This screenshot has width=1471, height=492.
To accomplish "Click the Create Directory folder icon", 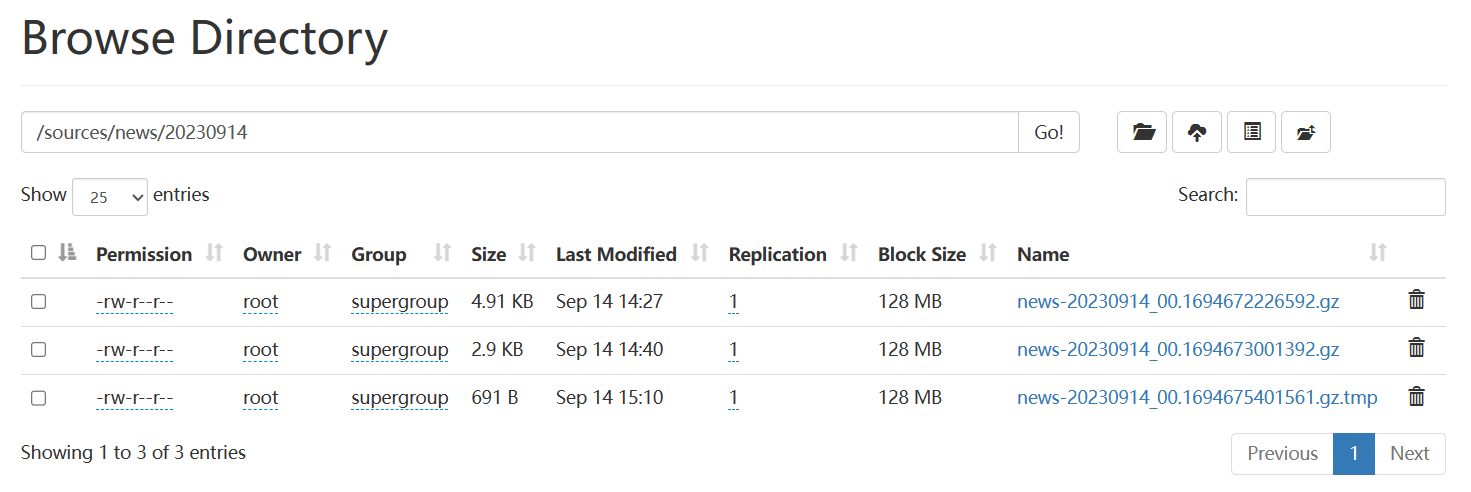I will point(1142,132).
